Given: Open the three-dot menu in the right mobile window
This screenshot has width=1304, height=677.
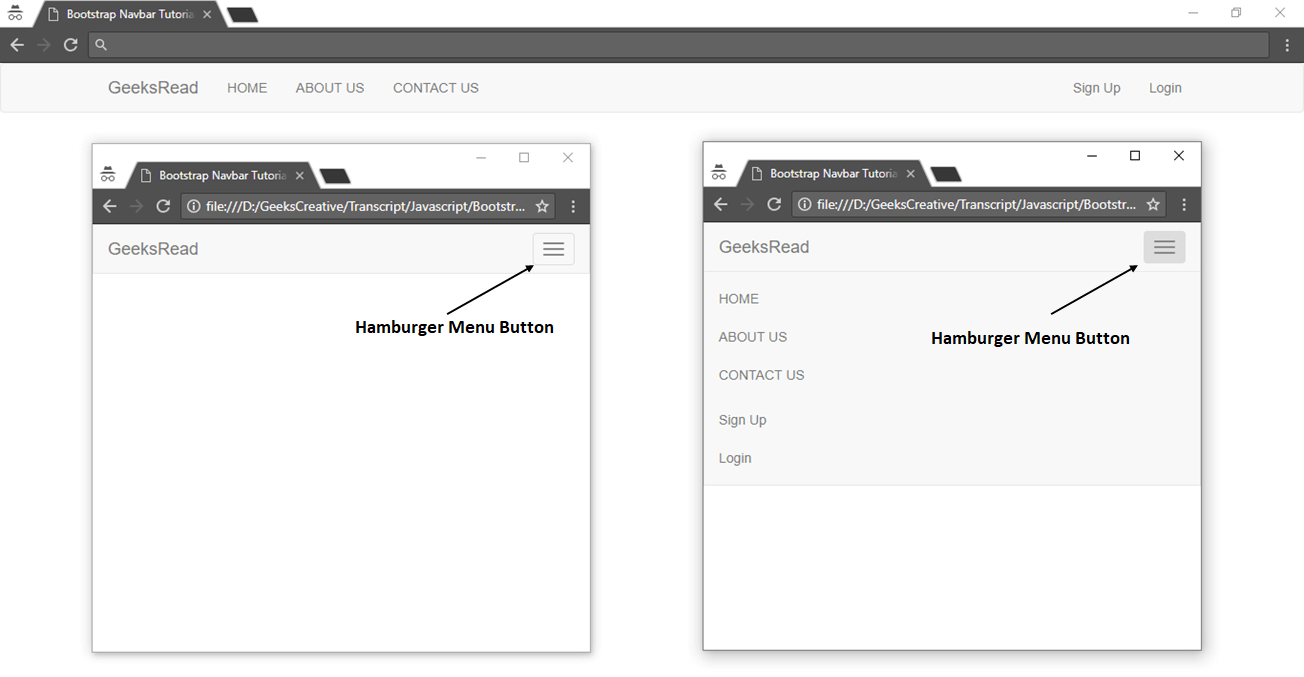Looking at the screenshot, I should (1184, 204).
